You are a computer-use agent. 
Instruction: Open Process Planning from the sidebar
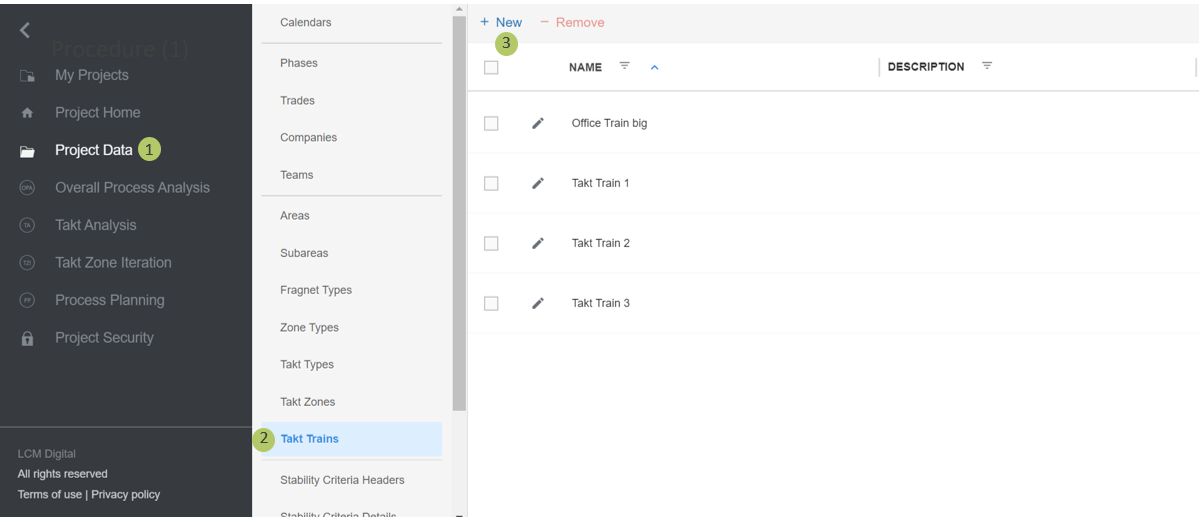[x=109, y=300]
